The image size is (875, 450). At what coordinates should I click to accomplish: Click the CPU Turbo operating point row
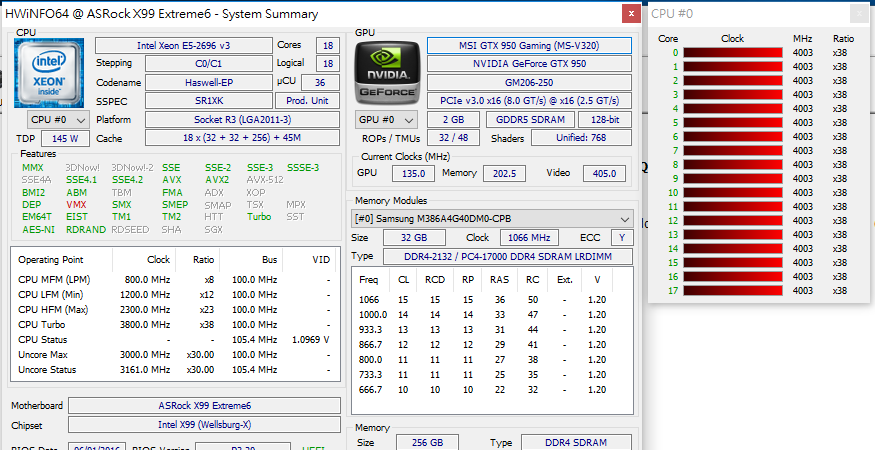[175, 324]
